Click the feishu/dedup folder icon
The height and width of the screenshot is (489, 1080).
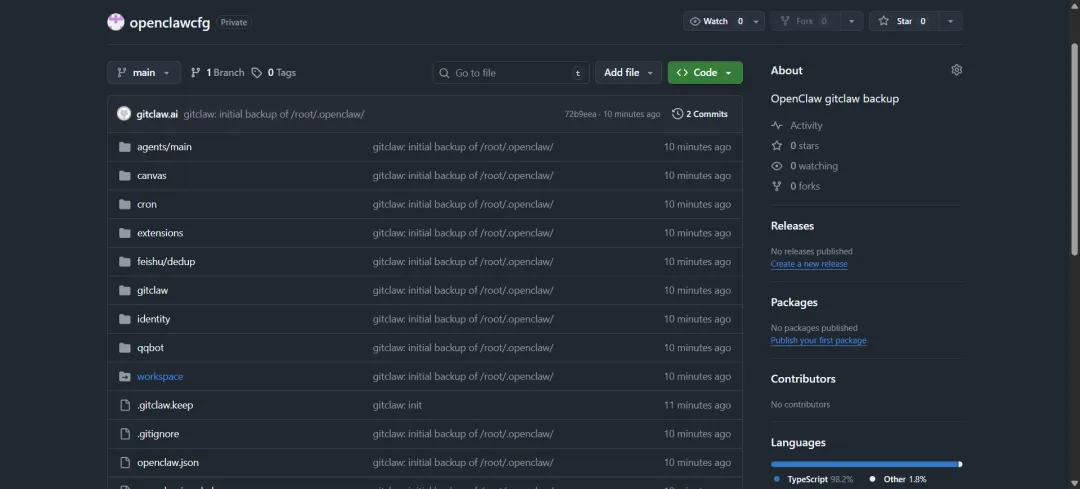(x=125, y=262)
